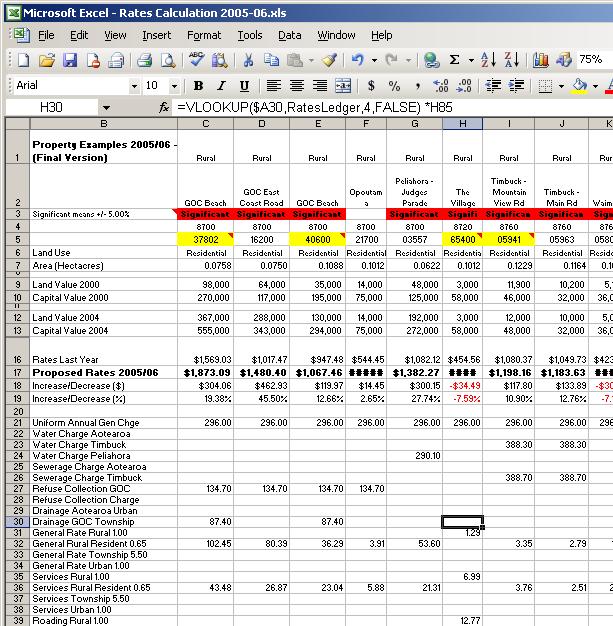Open the Redo history dropdown arrow
This screenshot has height=626, width=613.
pos(408,60)
